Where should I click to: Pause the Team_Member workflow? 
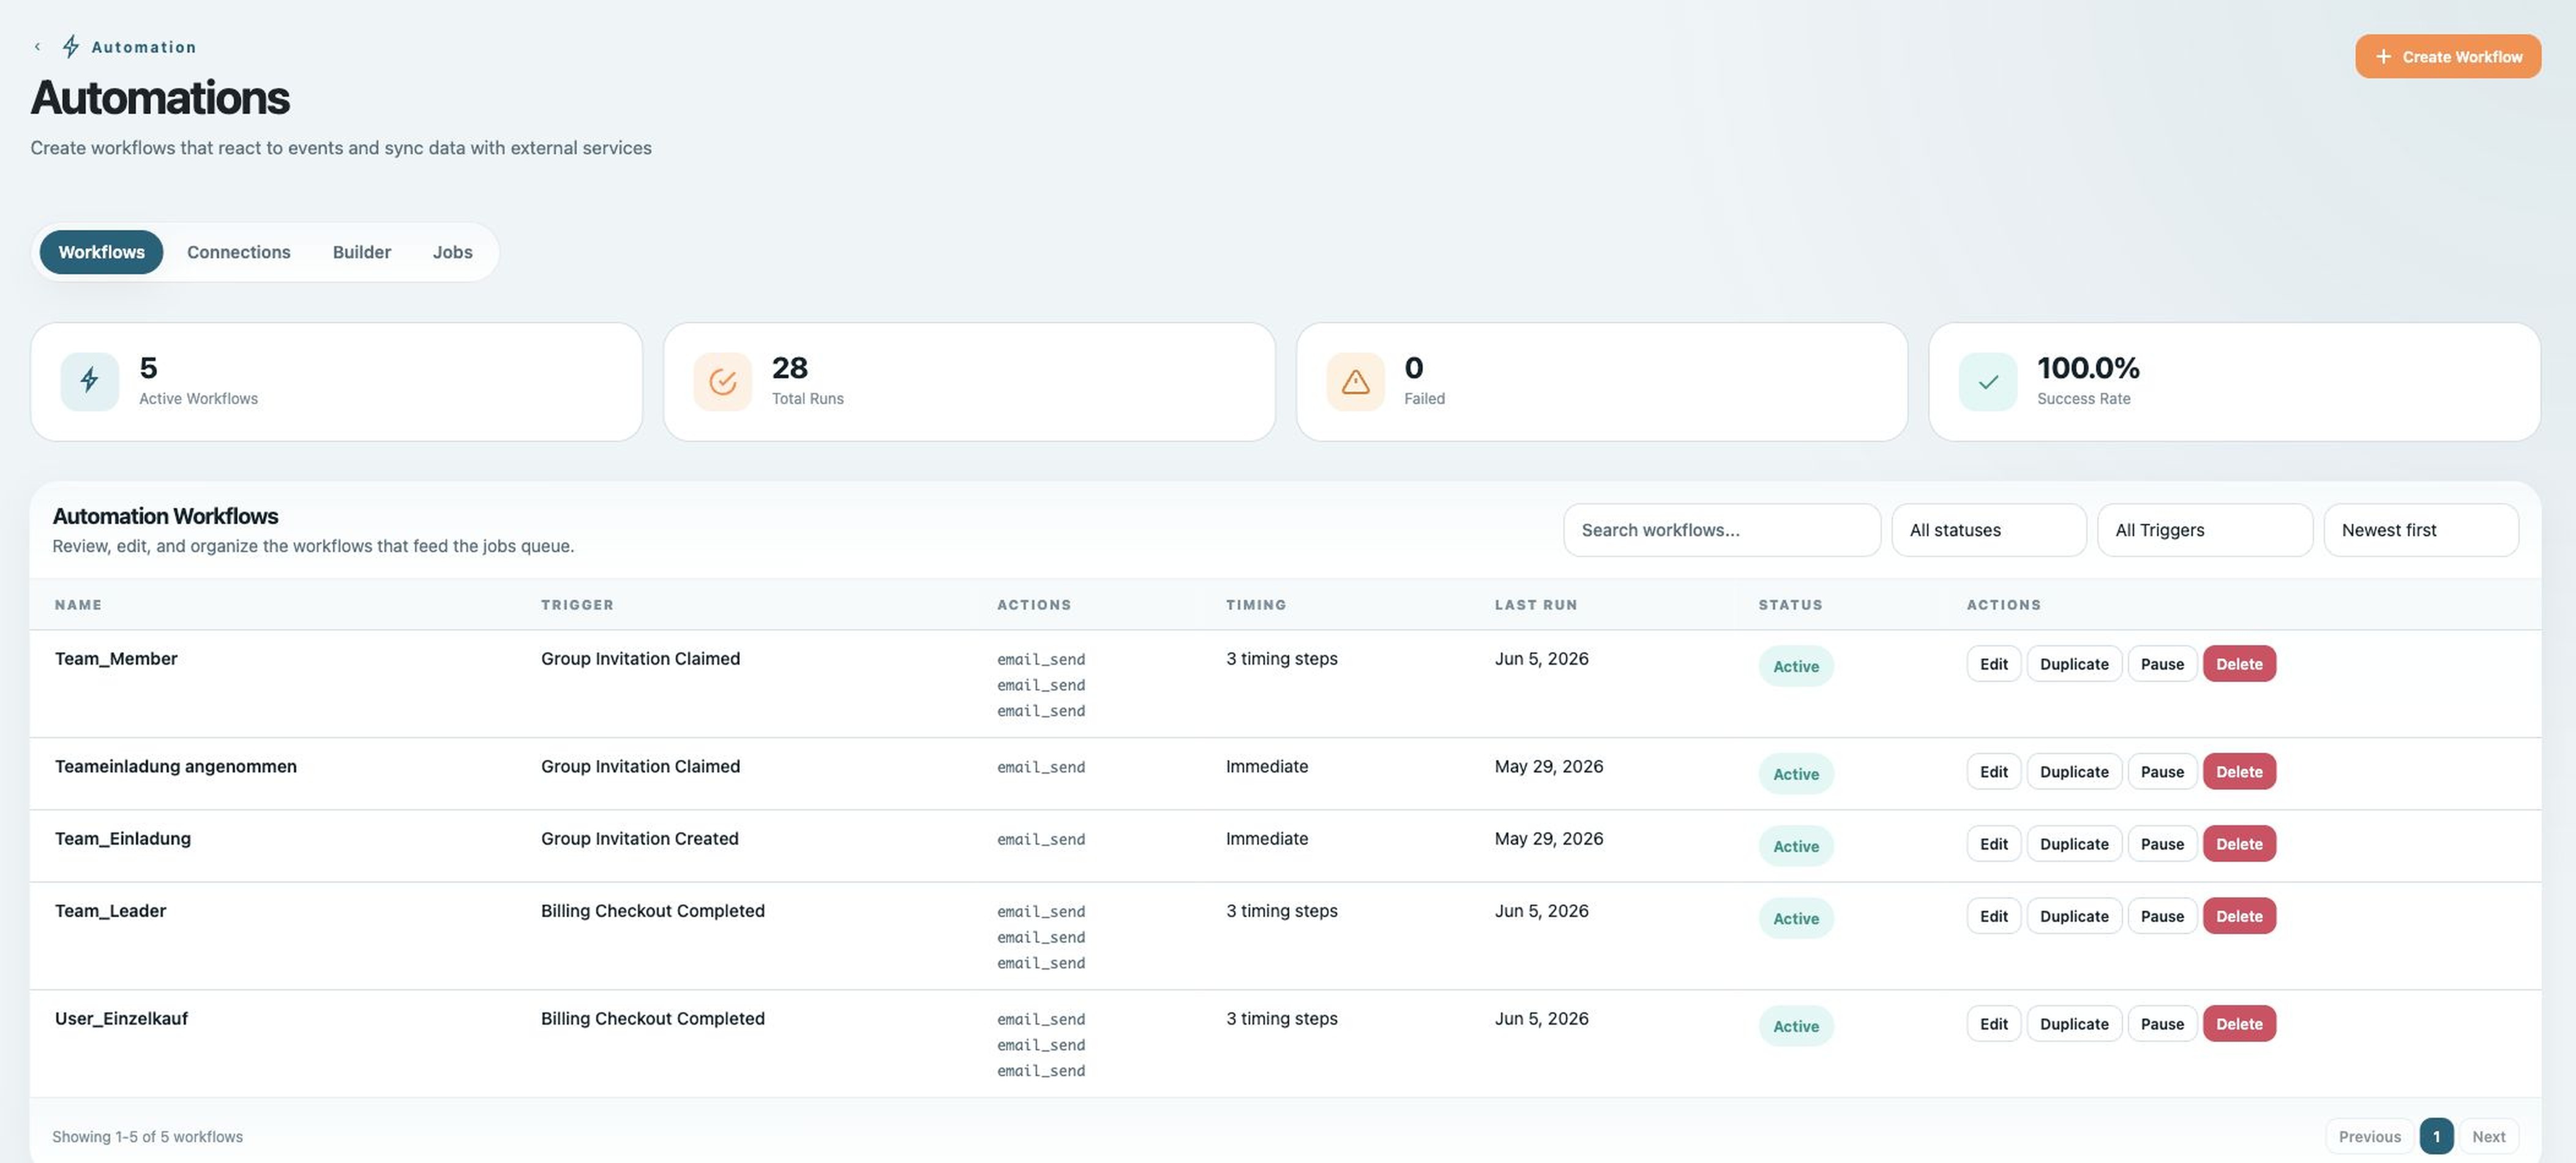[2162, 664]
